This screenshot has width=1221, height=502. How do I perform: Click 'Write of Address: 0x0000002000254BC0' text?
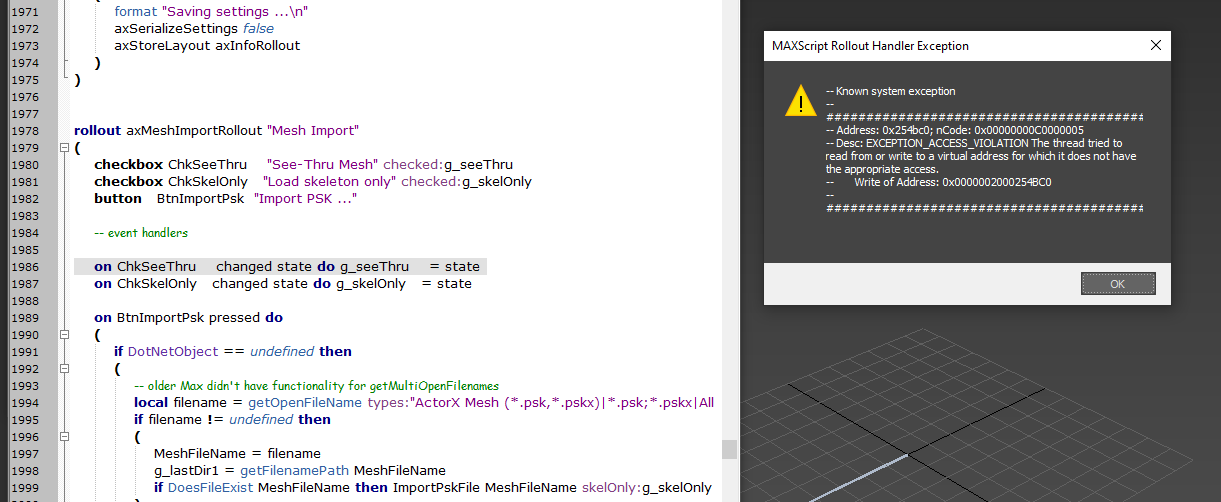click(952, 182)
